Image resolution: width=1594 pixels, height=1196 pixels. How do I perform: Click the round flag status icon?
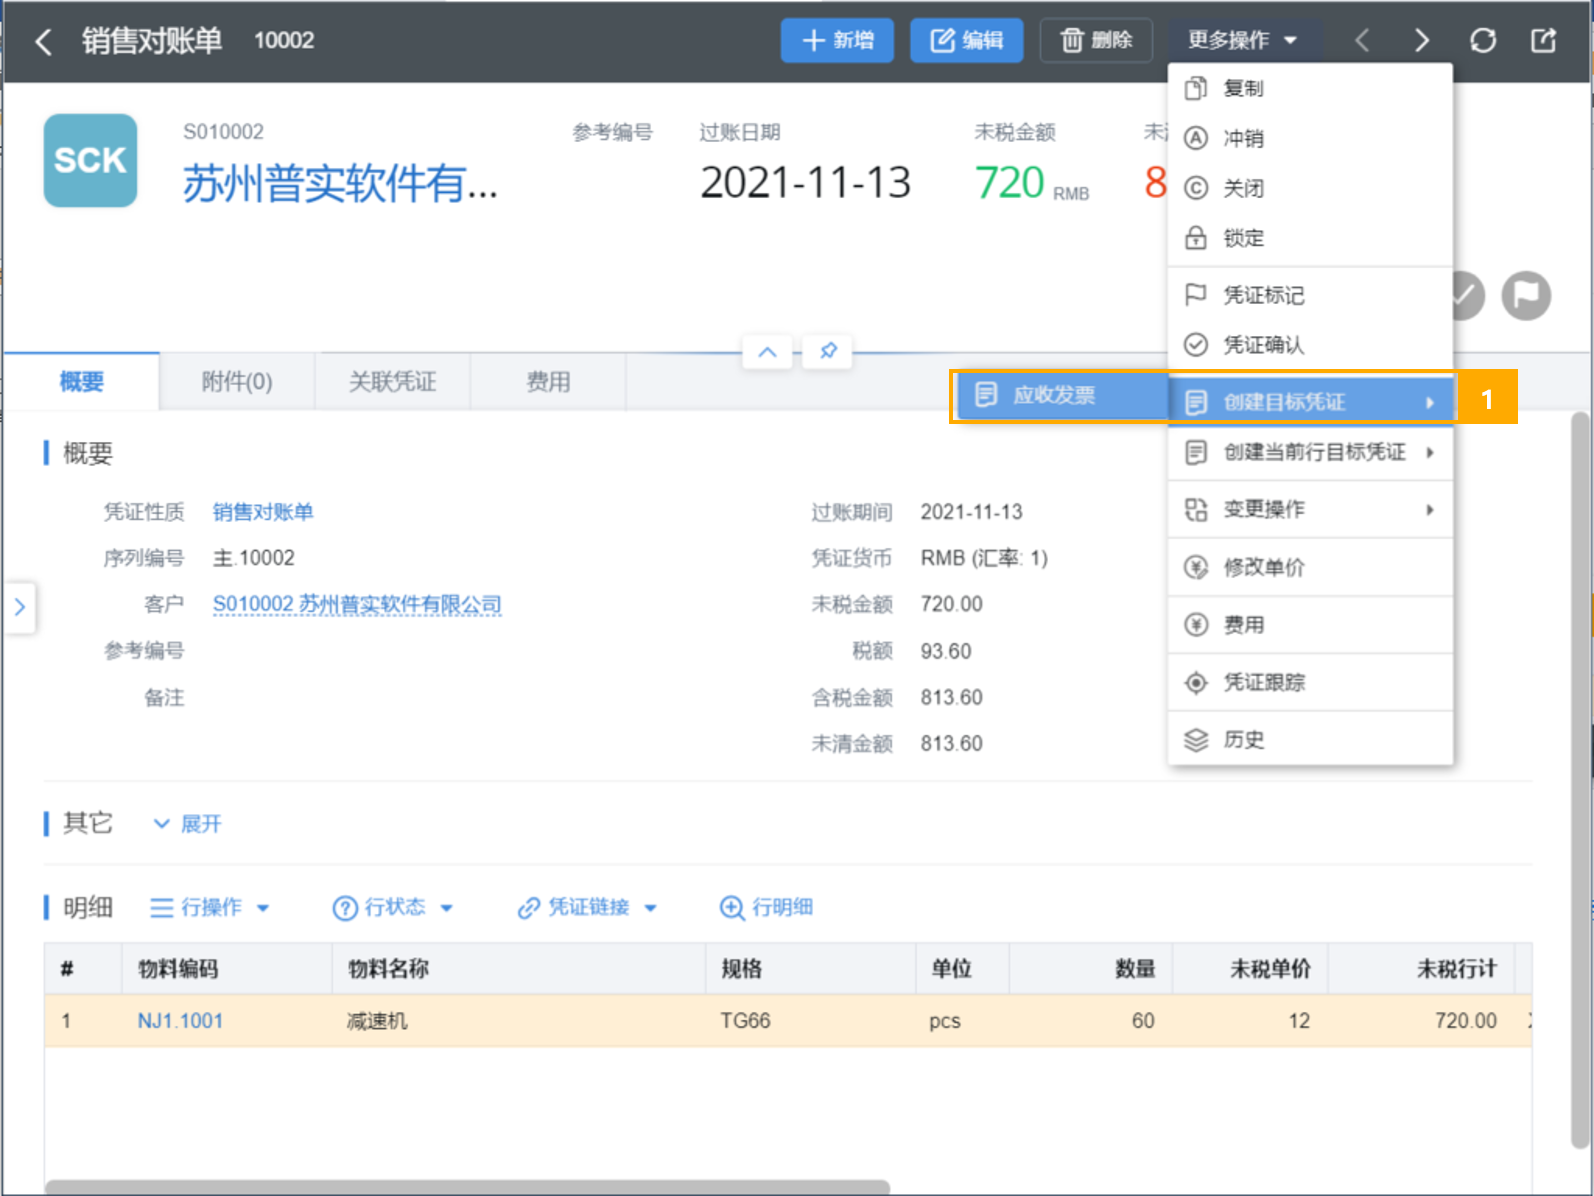1526,296
